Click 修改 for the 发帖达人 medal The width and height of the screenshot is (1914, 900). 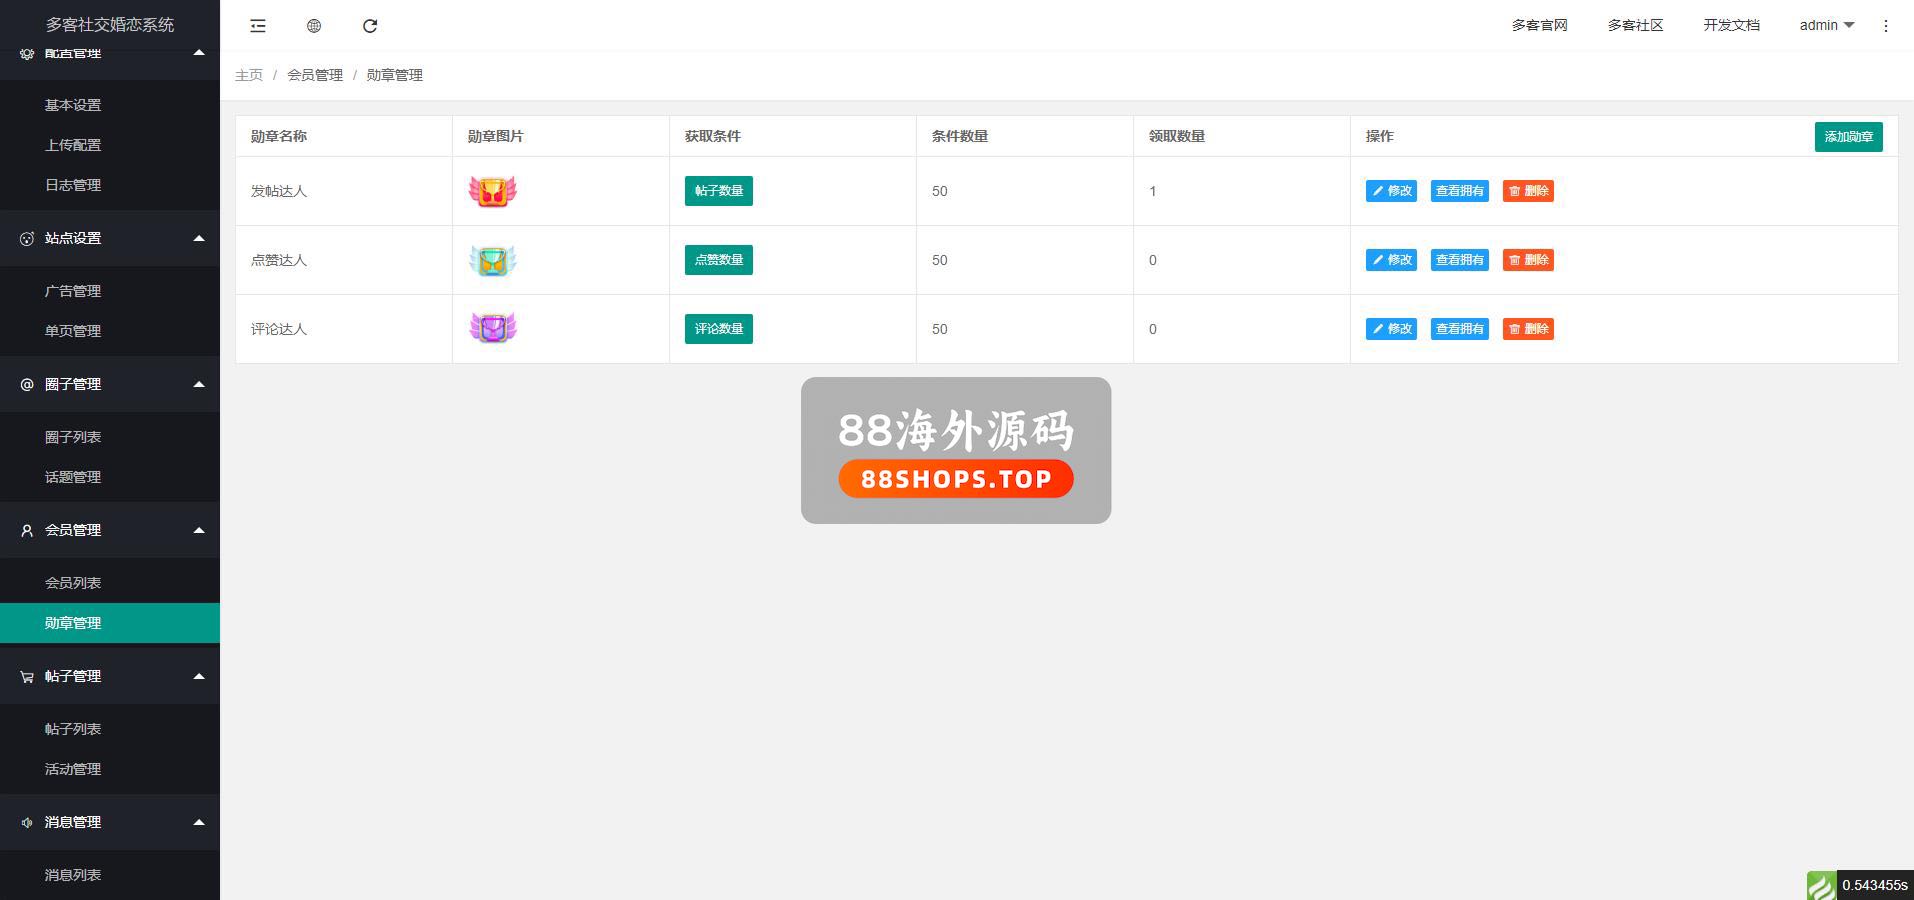1391,191
